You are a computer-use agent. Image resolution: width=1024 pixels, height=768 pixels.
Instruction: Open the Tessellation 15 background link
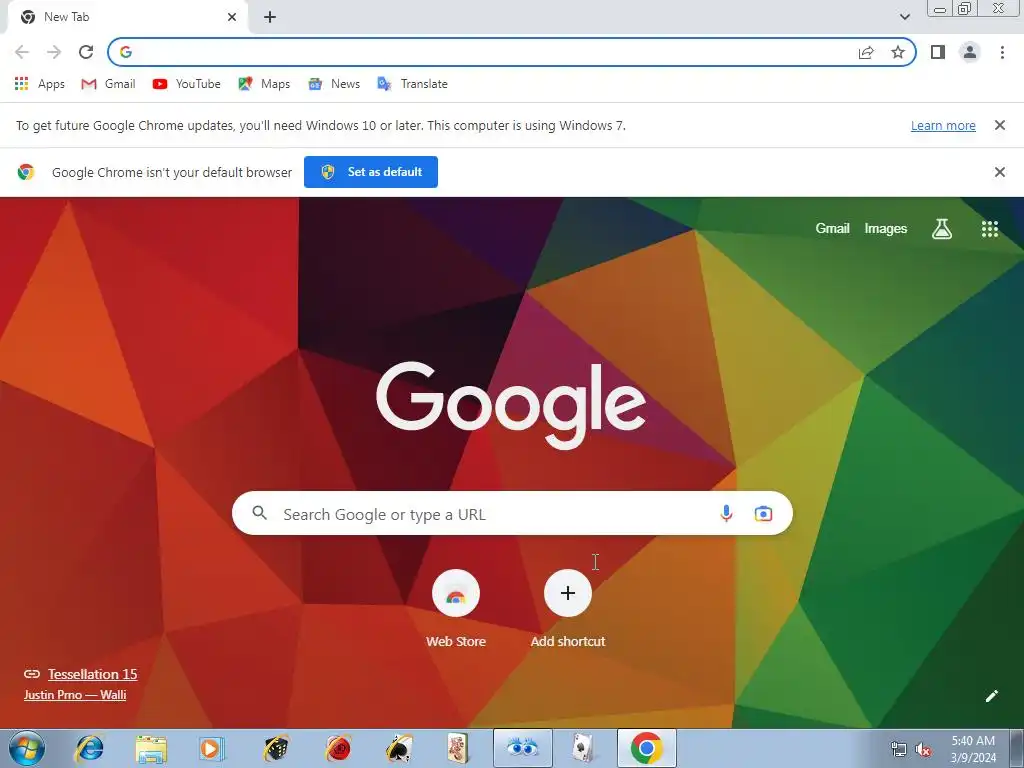[92, 674]
